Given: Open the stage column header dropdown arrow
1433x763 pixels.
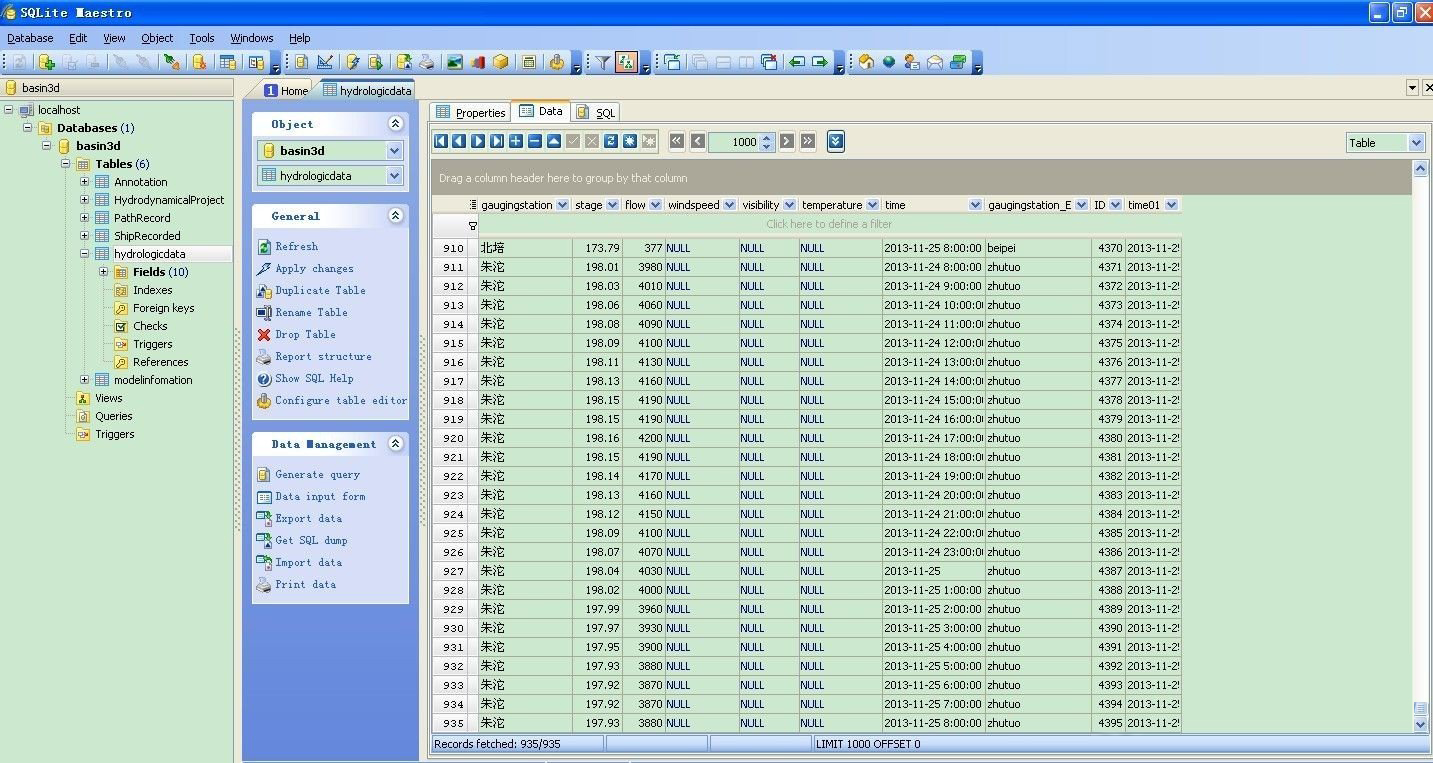Looking at the screenshot, I should tap(612, 205).
